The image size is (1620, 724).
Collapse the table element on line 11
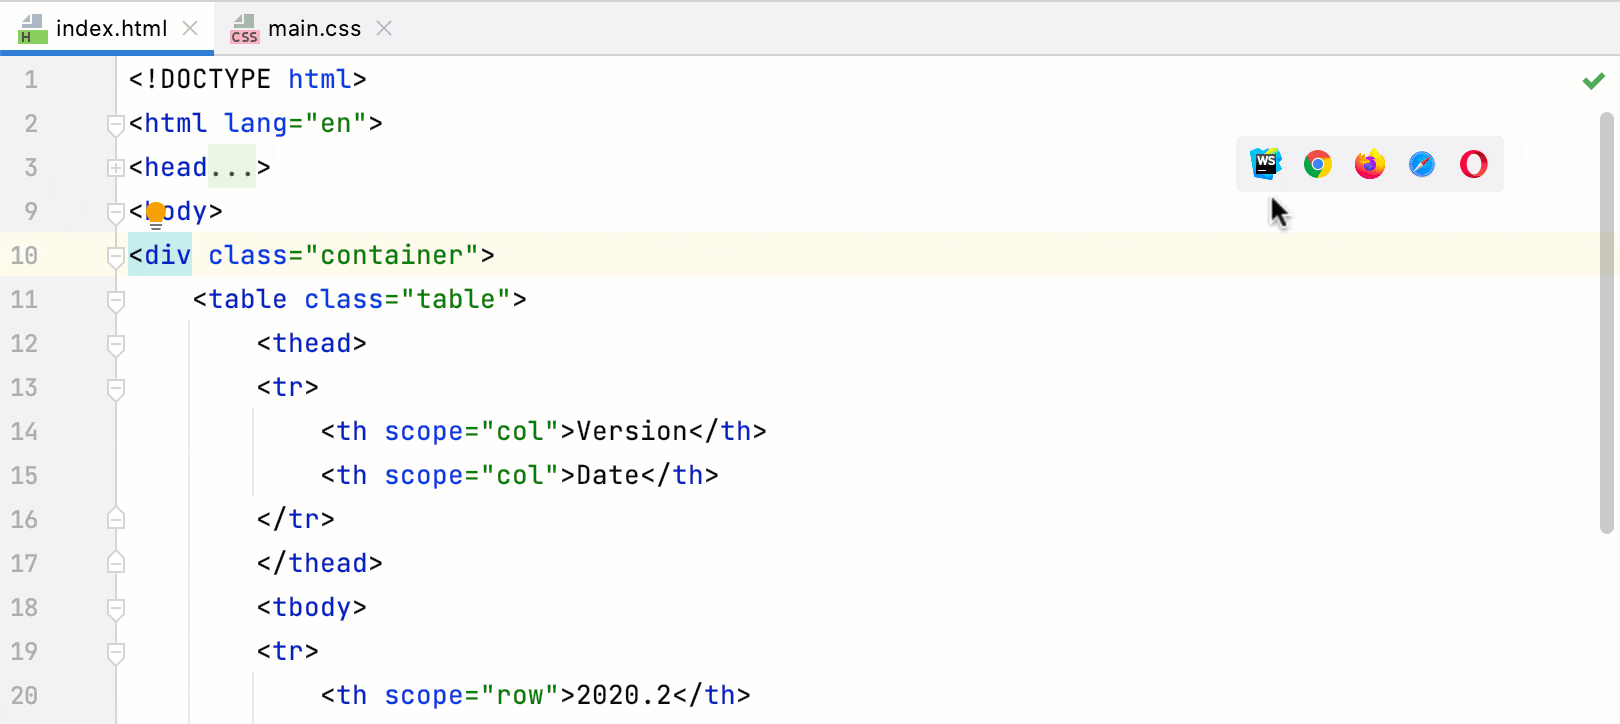click(x=116, y=300)
